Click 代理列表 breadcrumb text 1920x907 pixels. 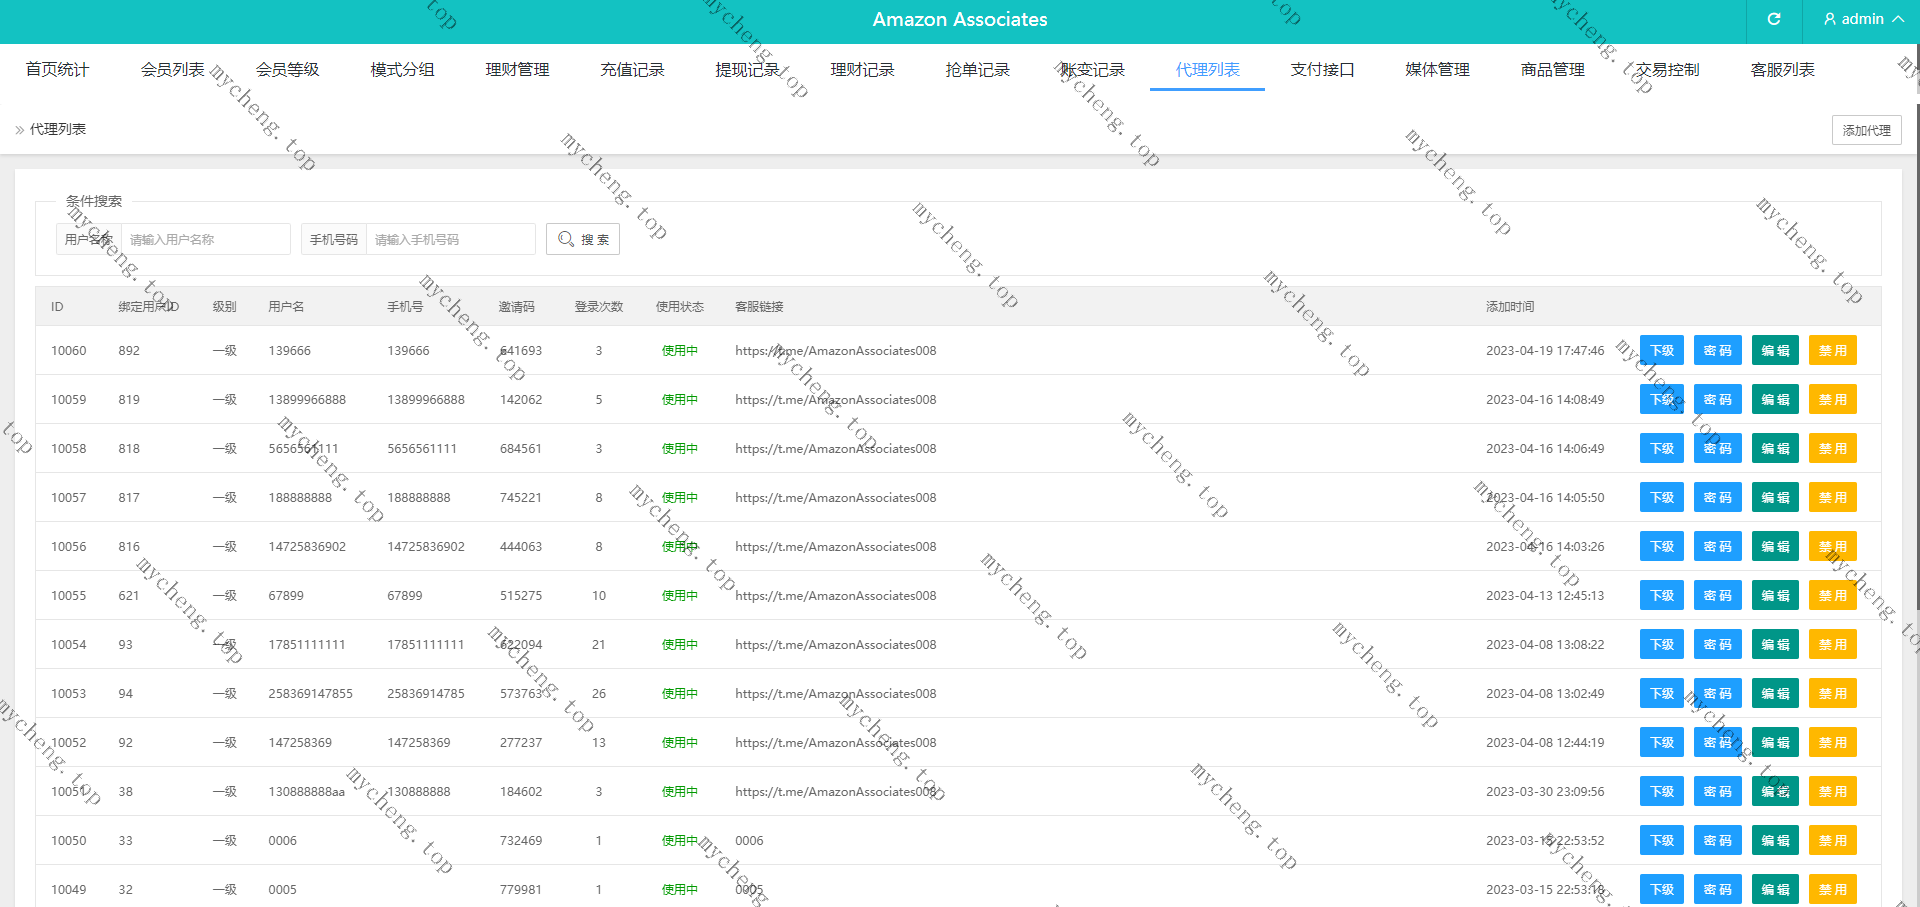[x=58, y=129]
